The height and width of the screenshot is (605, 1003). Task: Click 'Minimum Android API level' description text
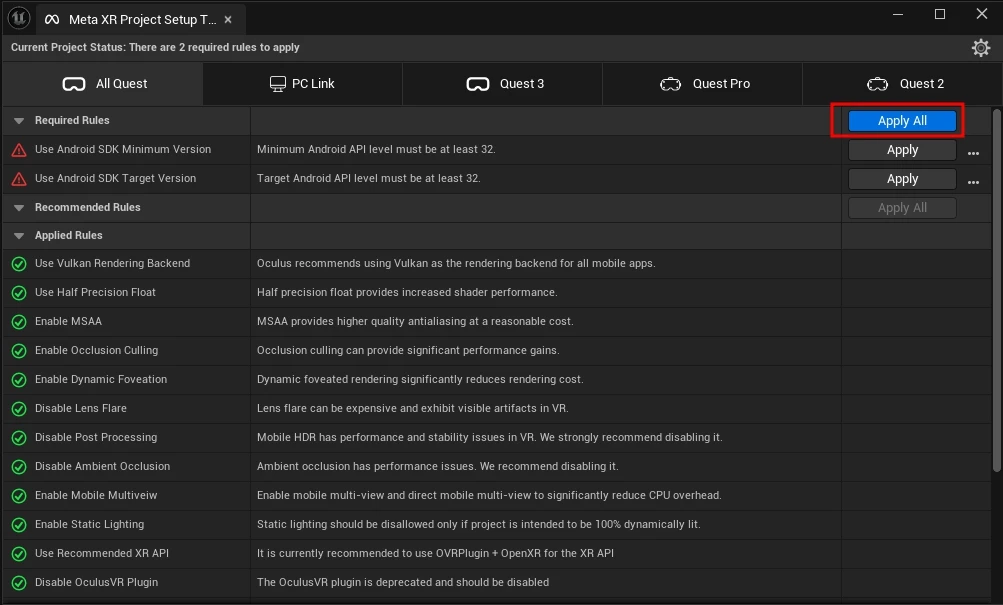[376, 149]
